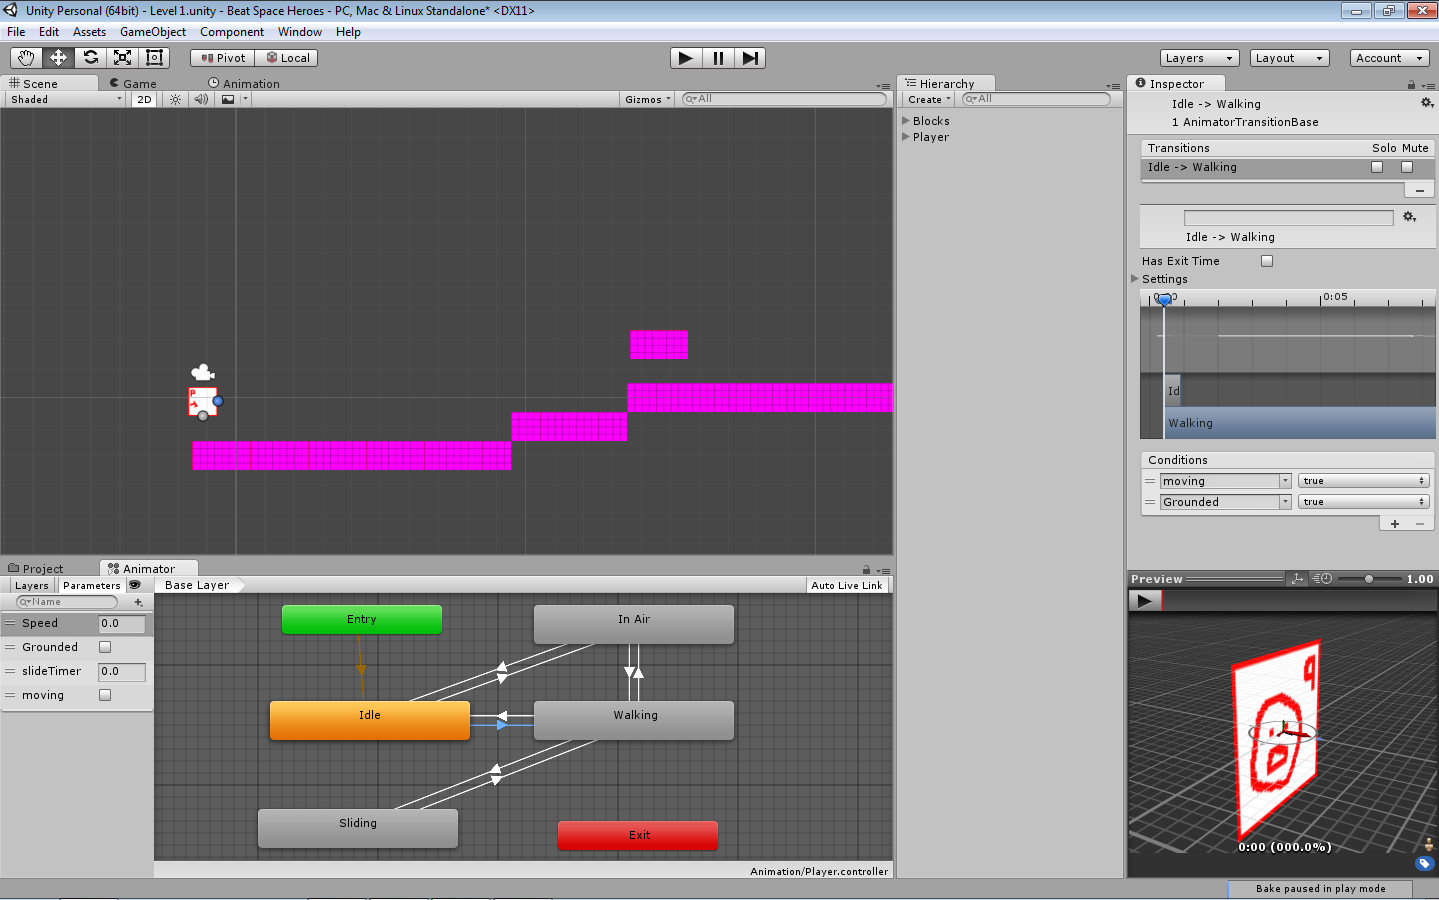Toggle 2D mode in the Scene view

click(x=143, y=99)
